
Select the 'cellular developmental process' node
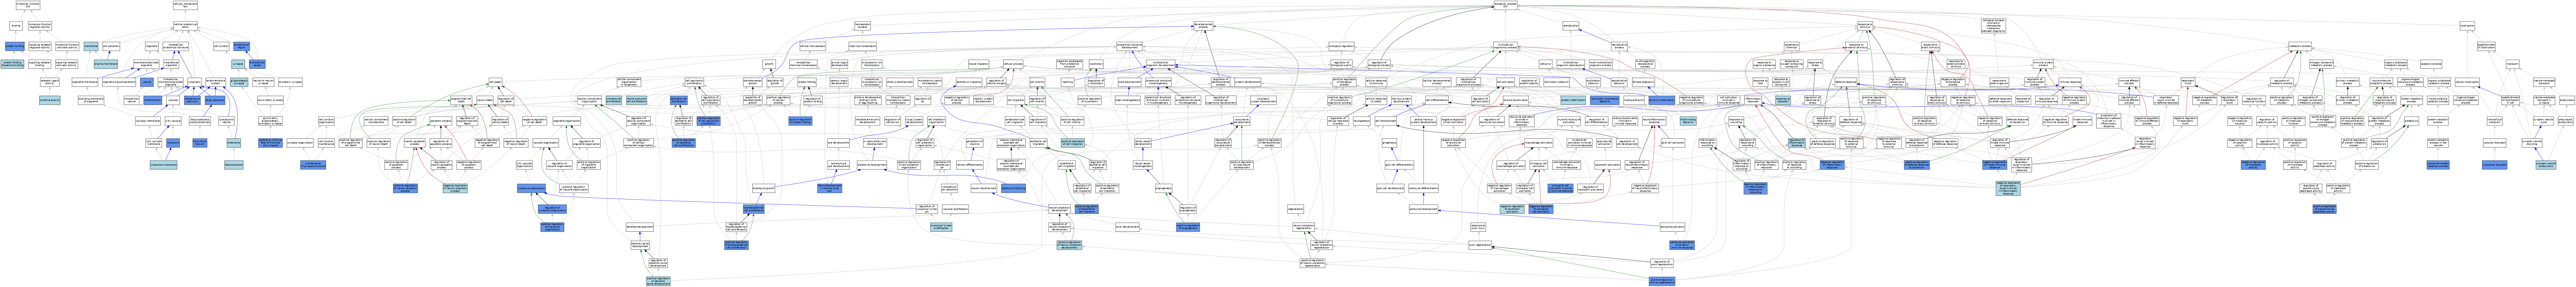pos(1437,82)
